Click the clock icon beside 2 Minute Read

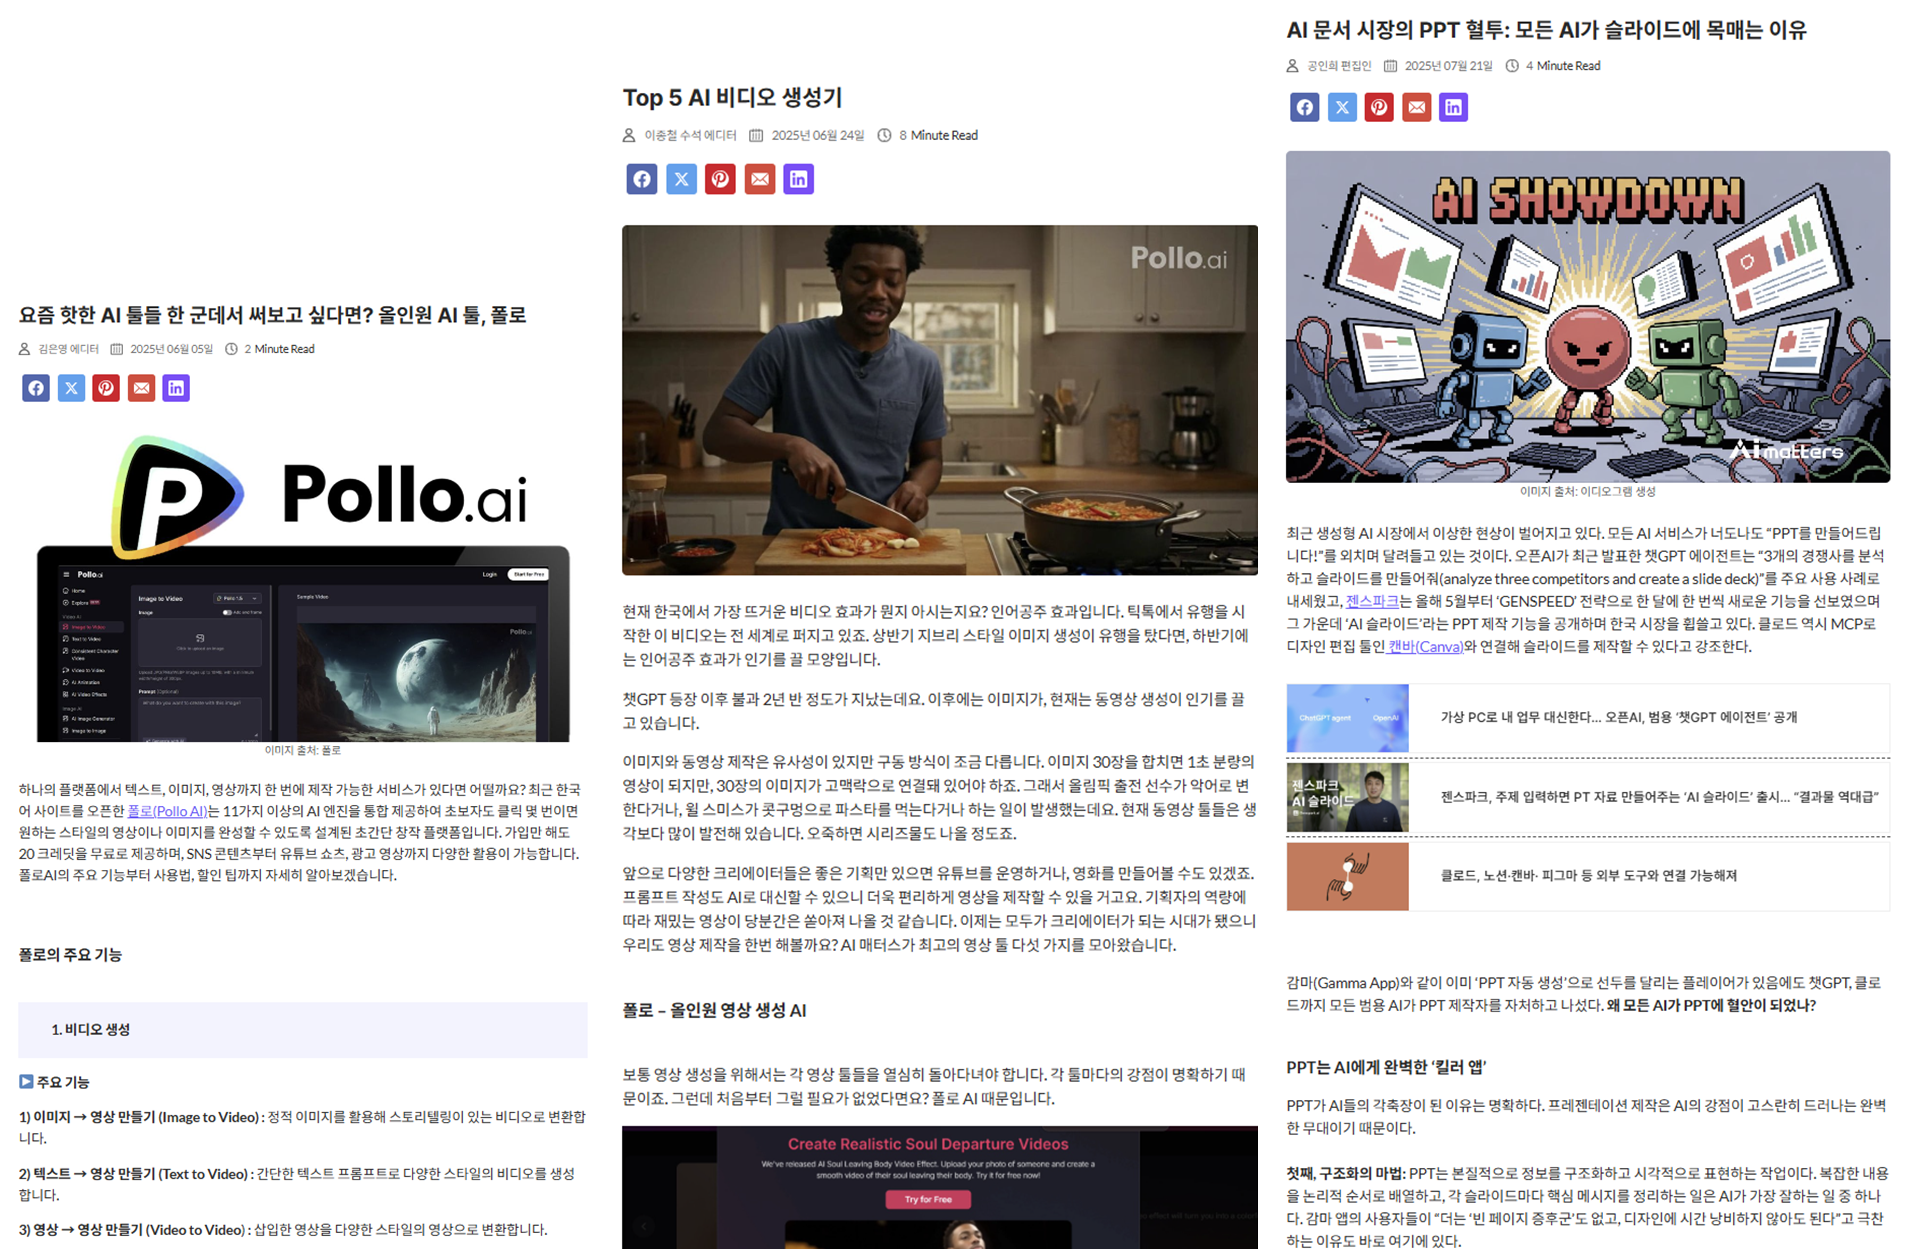[x=231, y=349]
